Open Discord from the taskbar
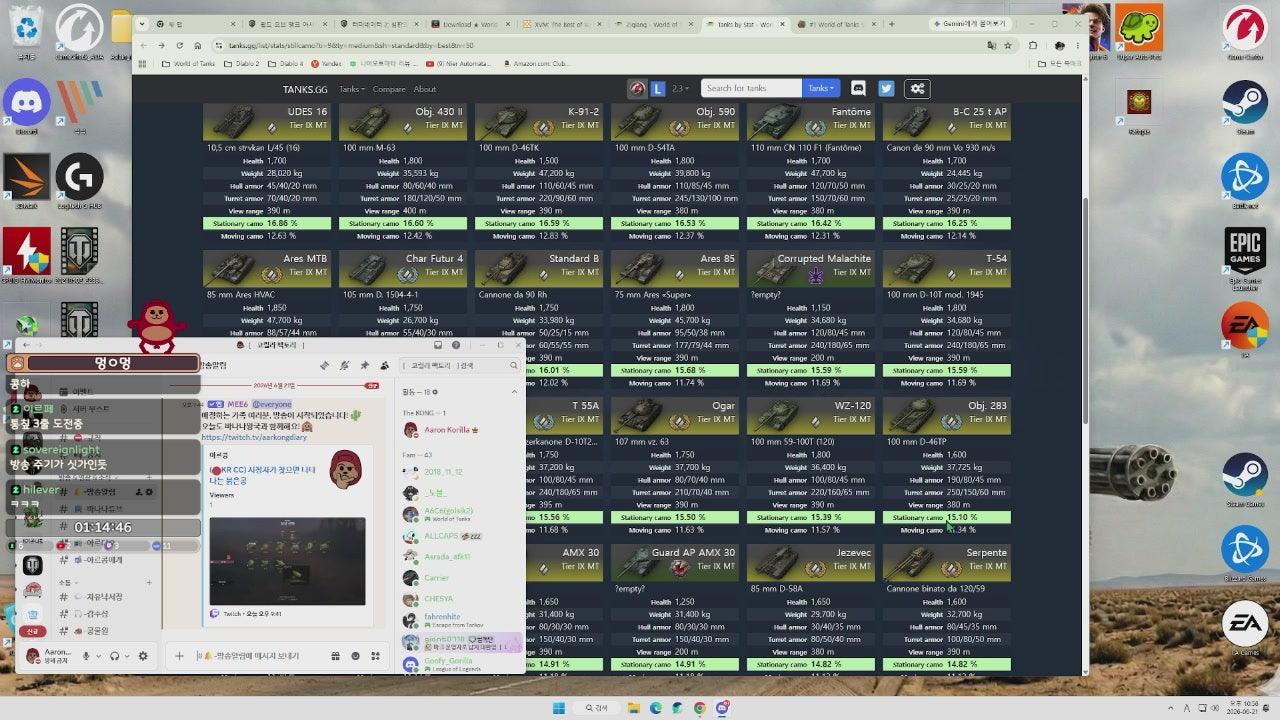 tap(722, 708)
